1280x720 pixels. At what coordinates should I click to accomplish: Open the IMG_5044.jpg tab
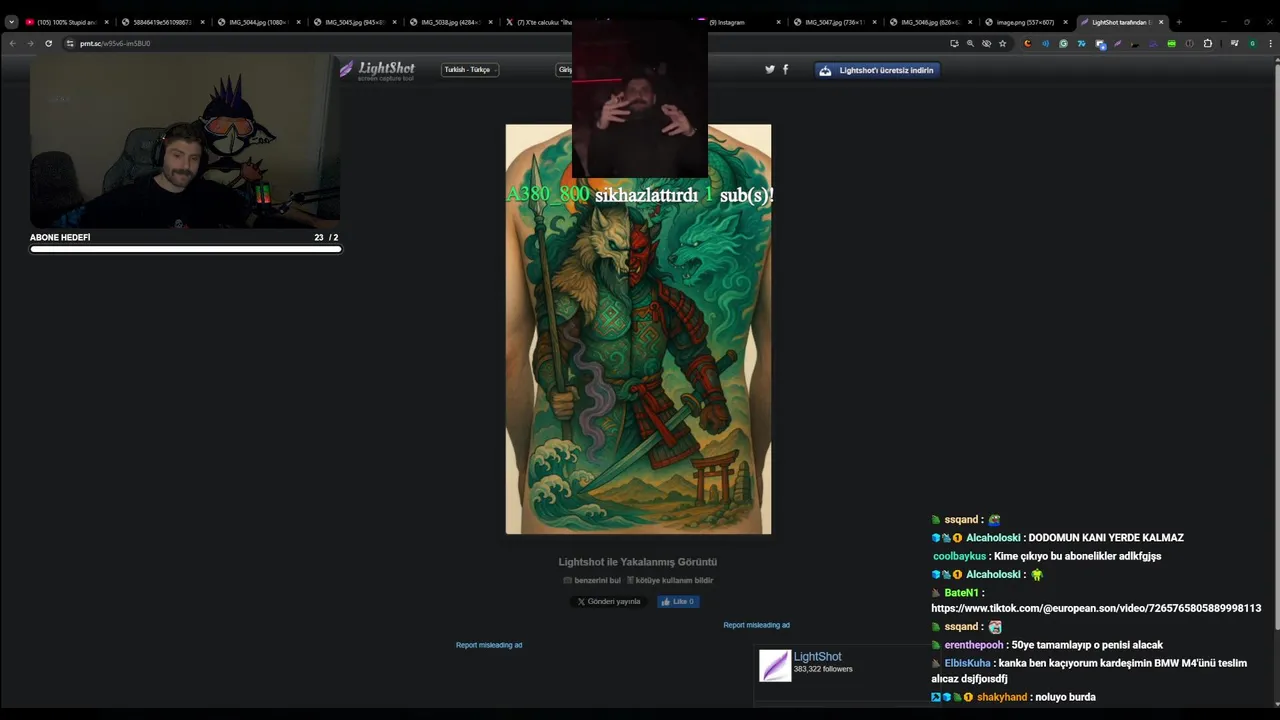(x=258, y=22)
